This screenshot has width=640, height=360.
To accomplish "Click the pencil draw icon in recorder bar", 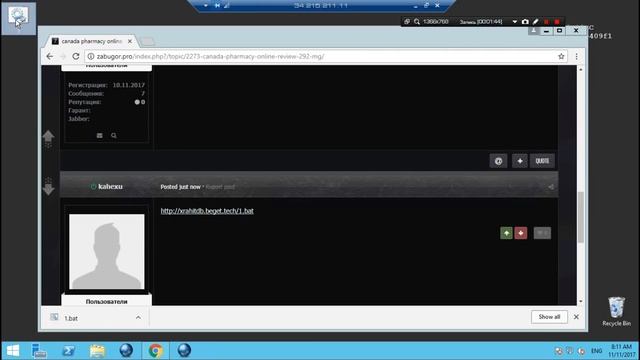I will coord(536,22).
